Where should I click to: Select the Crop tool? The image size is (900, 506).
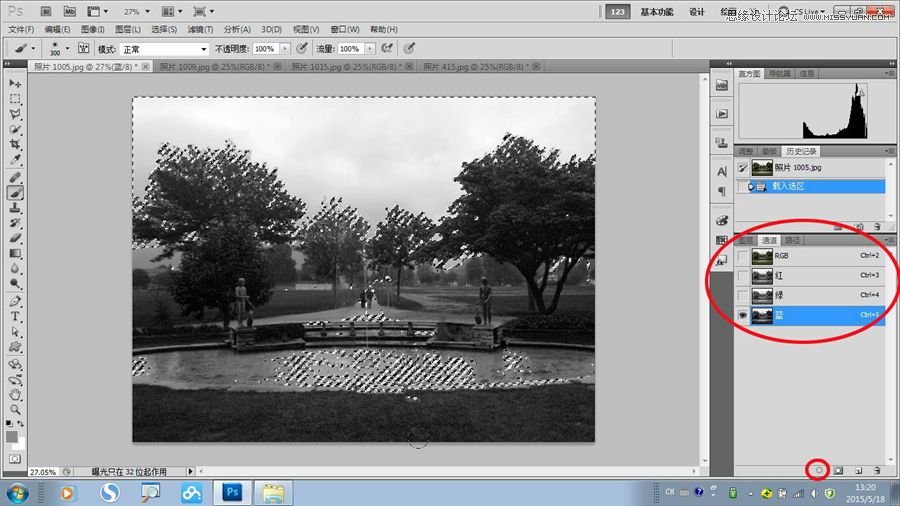coord(15,145)
